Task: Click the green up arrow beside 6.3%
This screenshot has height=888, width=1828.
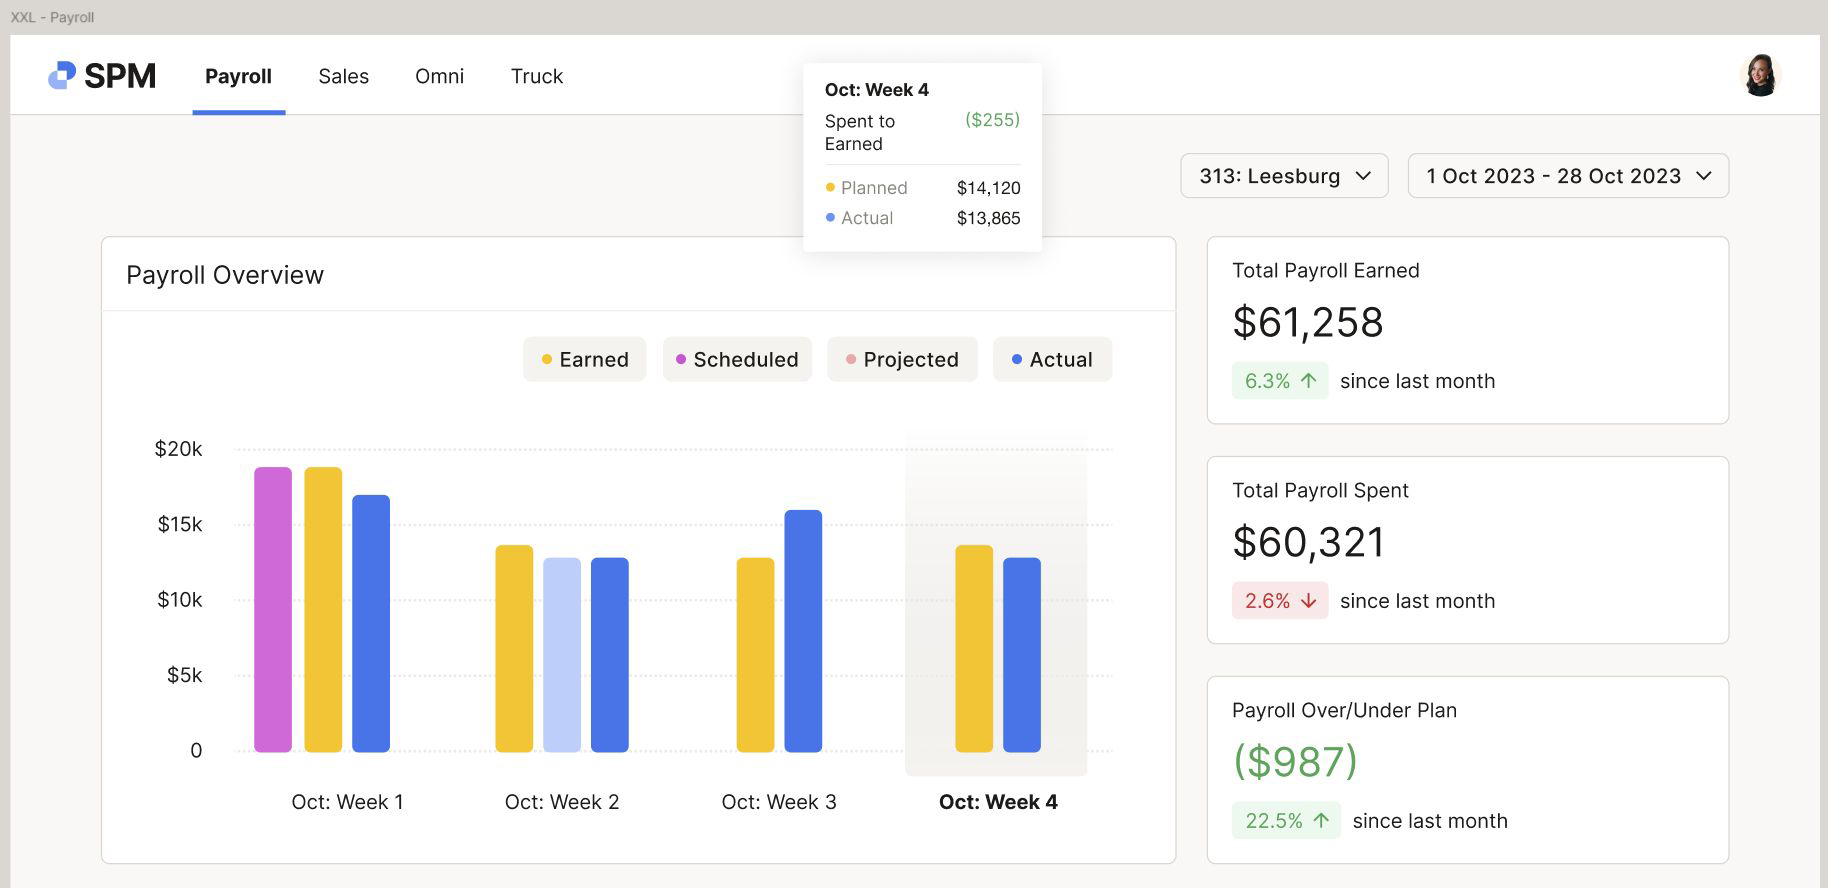Action: pos(1308,381)
